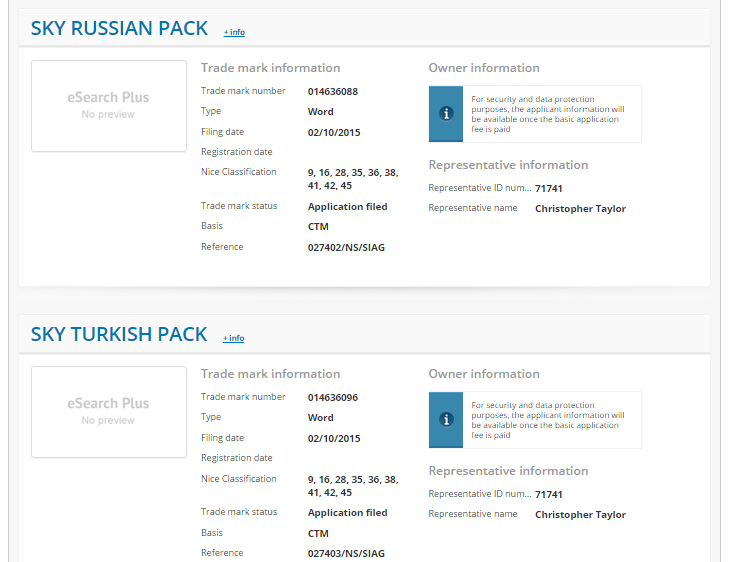Click Application filed status of SKY RUSSIAN PACK
Screen dimensions: 733x562
348,207
